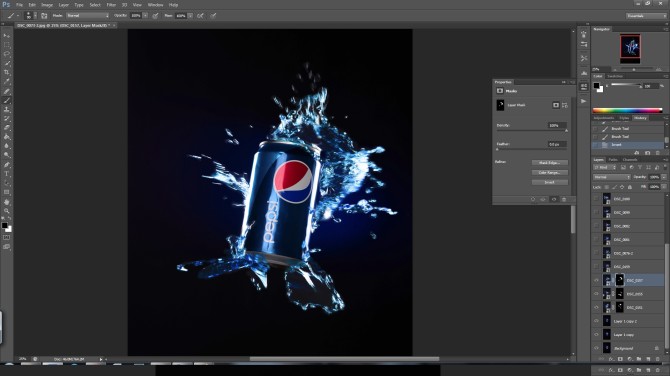The width and height of the screenshot is (670, 376).
Task: Select the Hand tool
Action: (6, 202)
